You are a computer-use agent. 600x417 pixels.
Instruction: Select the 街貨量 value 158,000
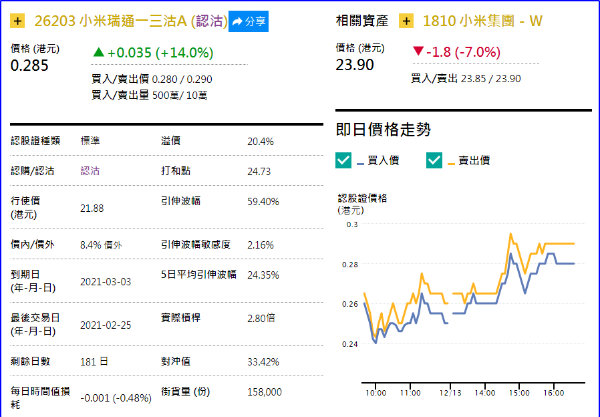[264, 392]
